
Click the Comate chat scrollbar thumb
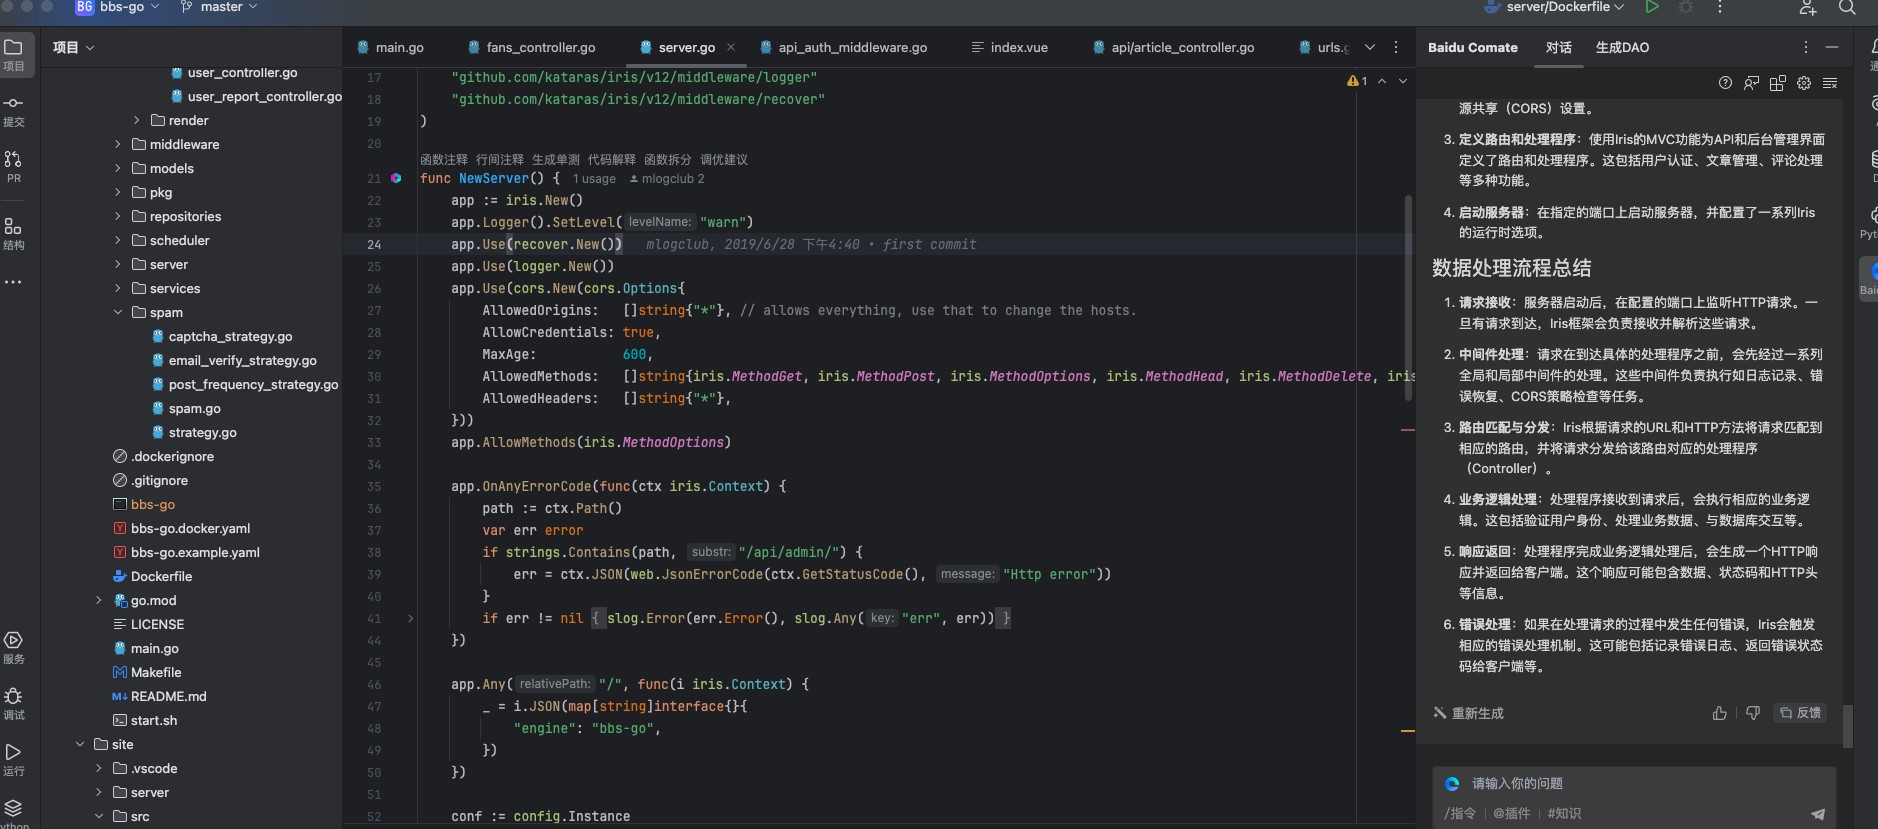pos(1848,726)
